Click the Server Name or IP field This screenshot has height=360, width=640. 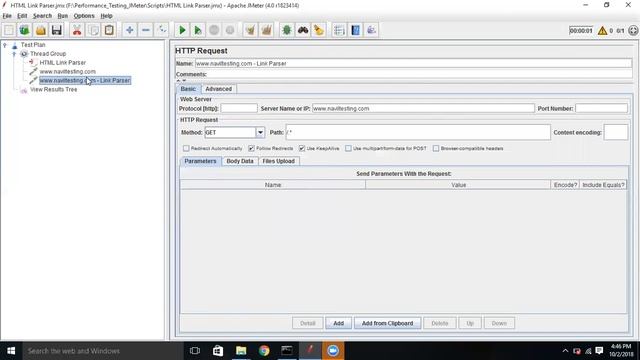(x=423, y=109)
